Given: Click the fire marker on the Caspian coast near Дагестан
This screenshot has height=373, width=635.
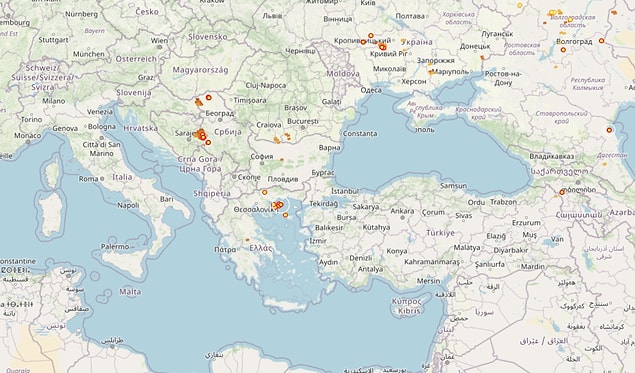Looking at the screenshot, I should [609, 130].
